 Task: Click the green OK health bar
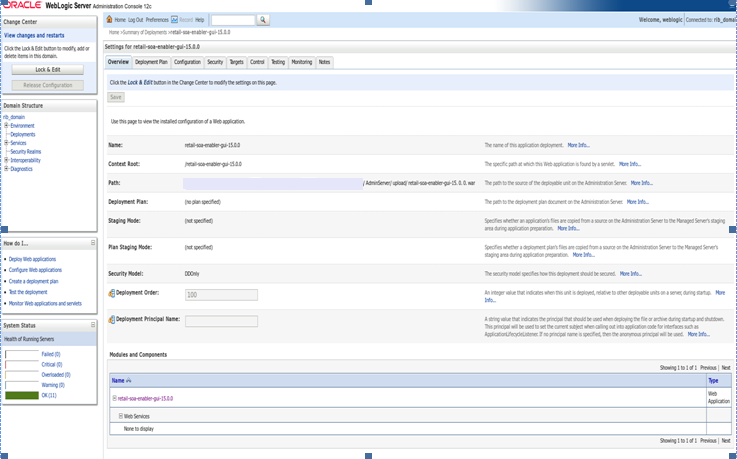point(22,396)
